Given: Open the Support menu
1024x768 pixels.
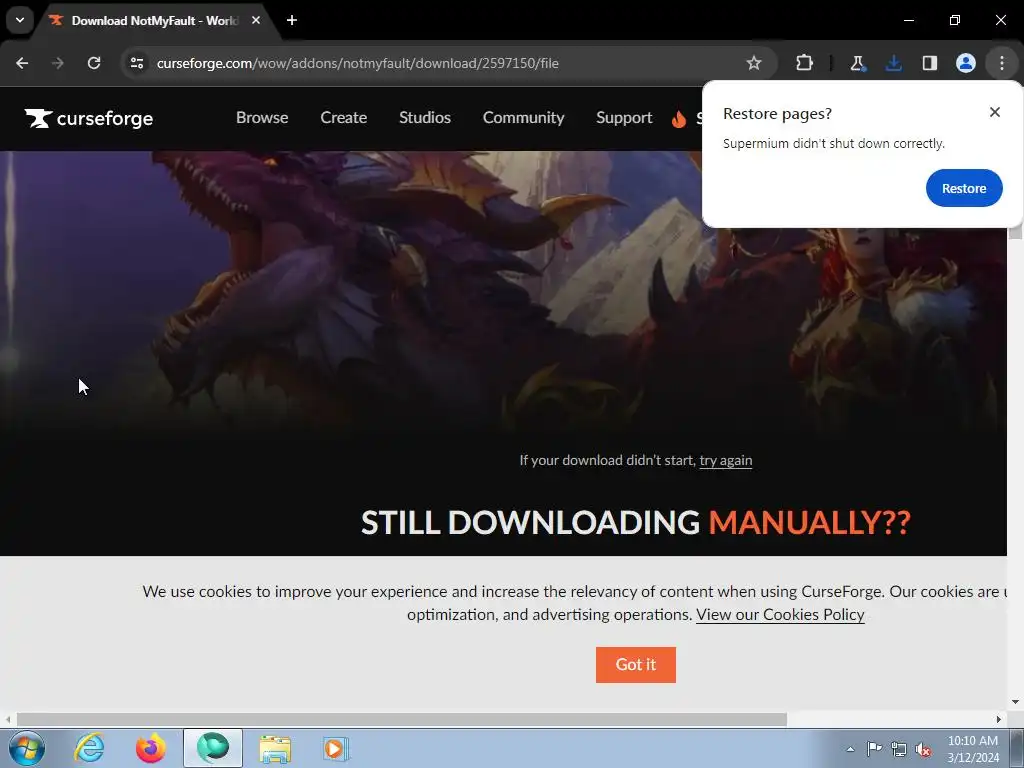Looking at the screenshot, I should pyautogui.click(x=624, y=118).
